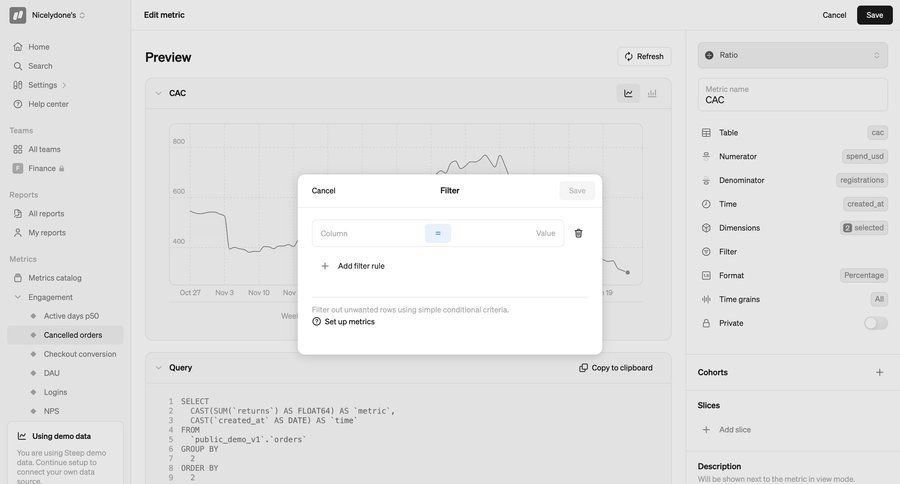Click the Refresh preview button

click(644, 56)
